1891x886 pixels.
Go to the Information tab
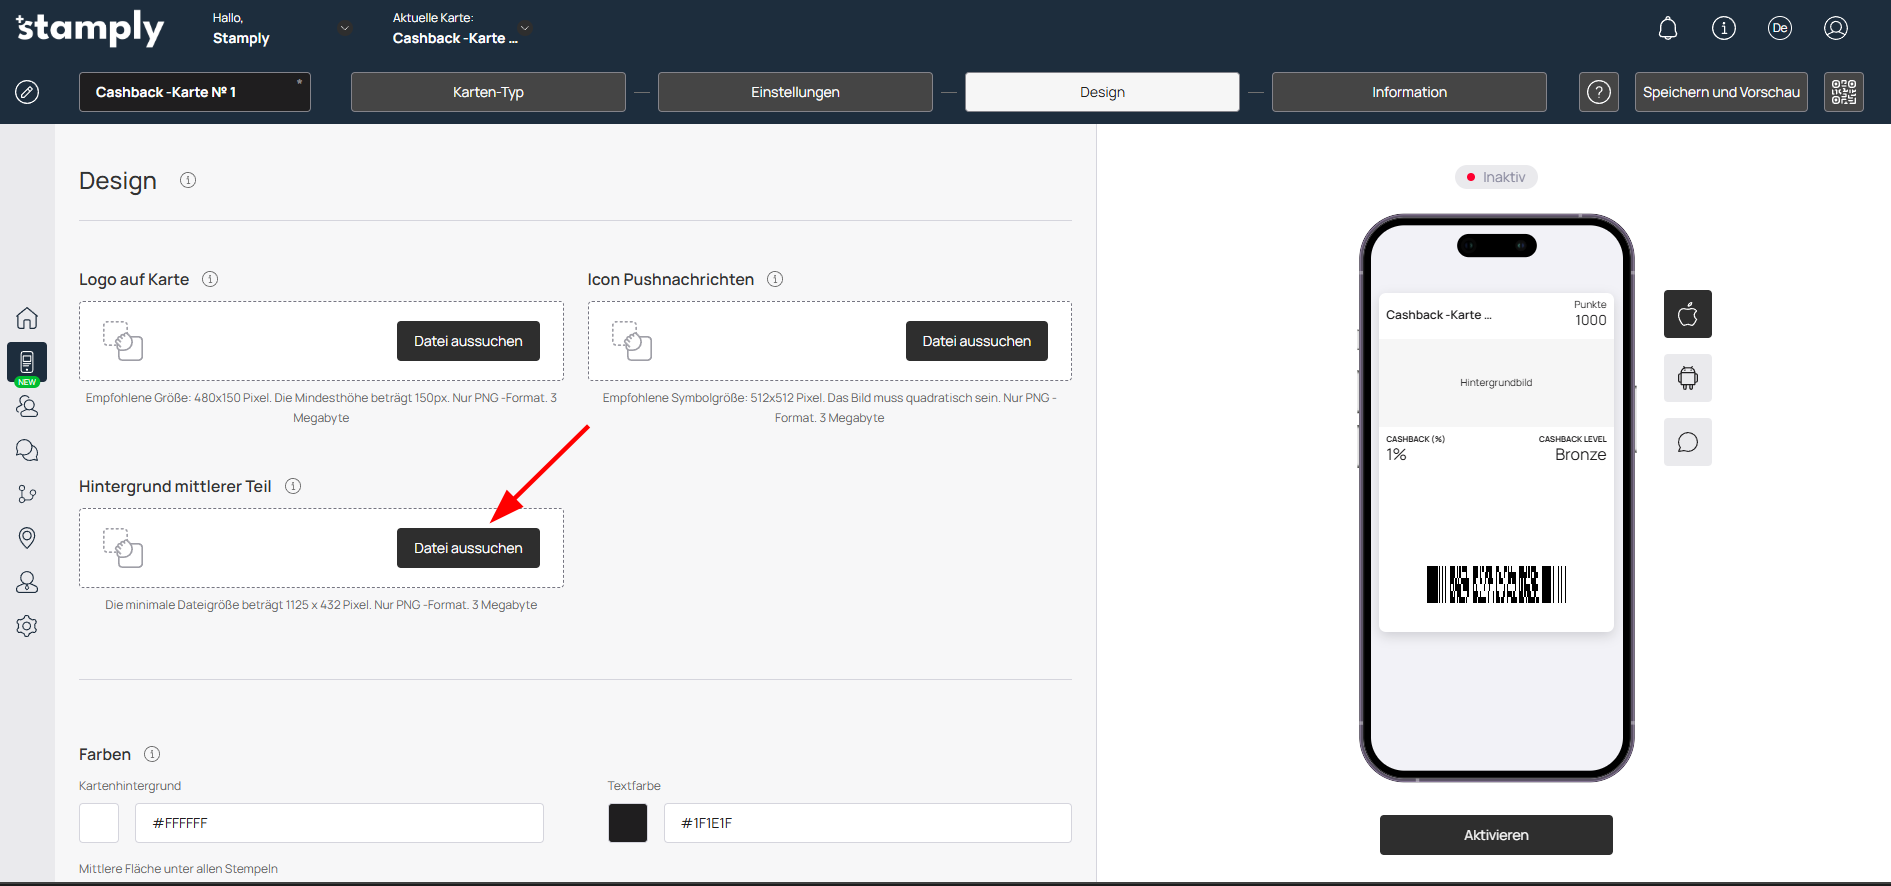[x=1408, y=92]
